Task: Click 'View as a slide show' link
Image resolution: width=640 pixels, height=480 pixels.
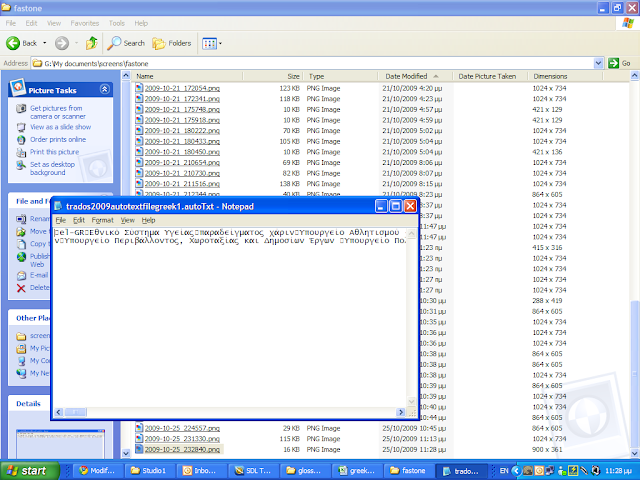Action: pos(59,127)
